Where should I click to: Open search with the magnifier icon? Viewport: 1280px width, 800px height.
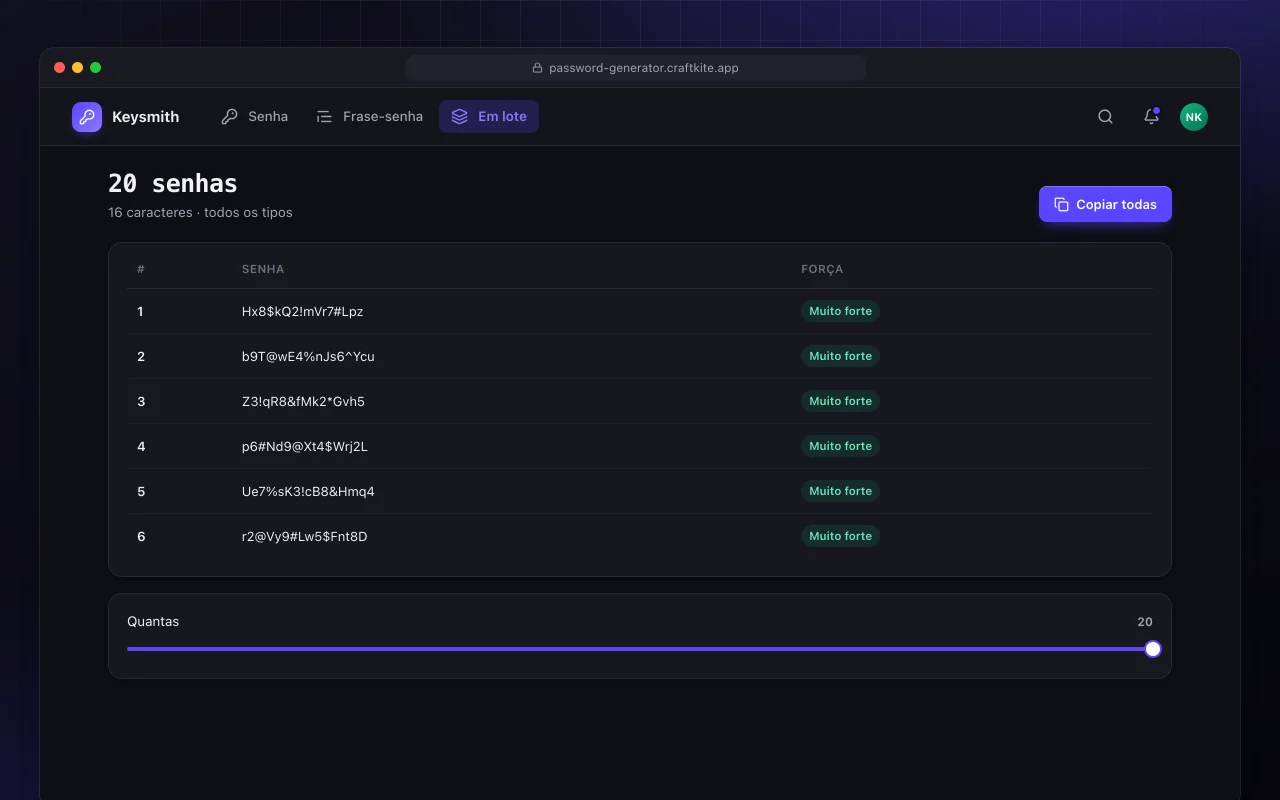(1105, 117)
